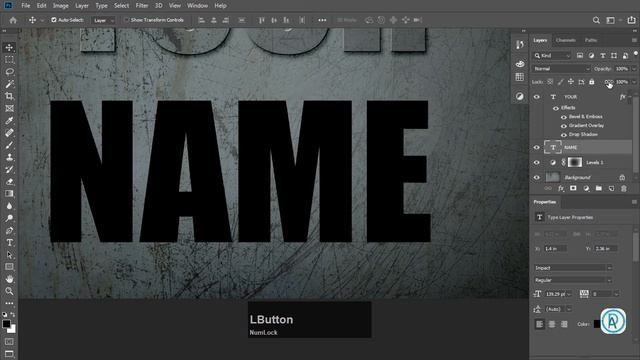Viewport: 640px width, 360px height.
Task: Open the Search magnifier in top bar
Action: [596, 20]
